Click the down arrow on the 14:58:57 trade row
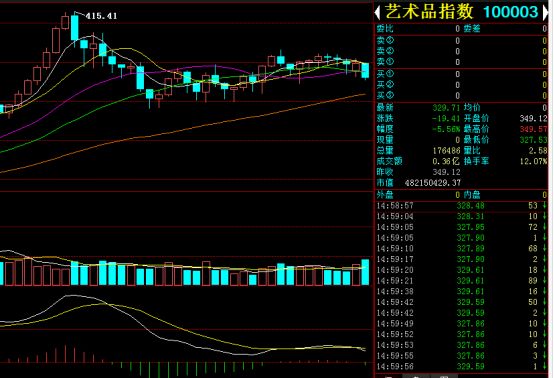Screen dimensions: 554x378 pos(544,205)
